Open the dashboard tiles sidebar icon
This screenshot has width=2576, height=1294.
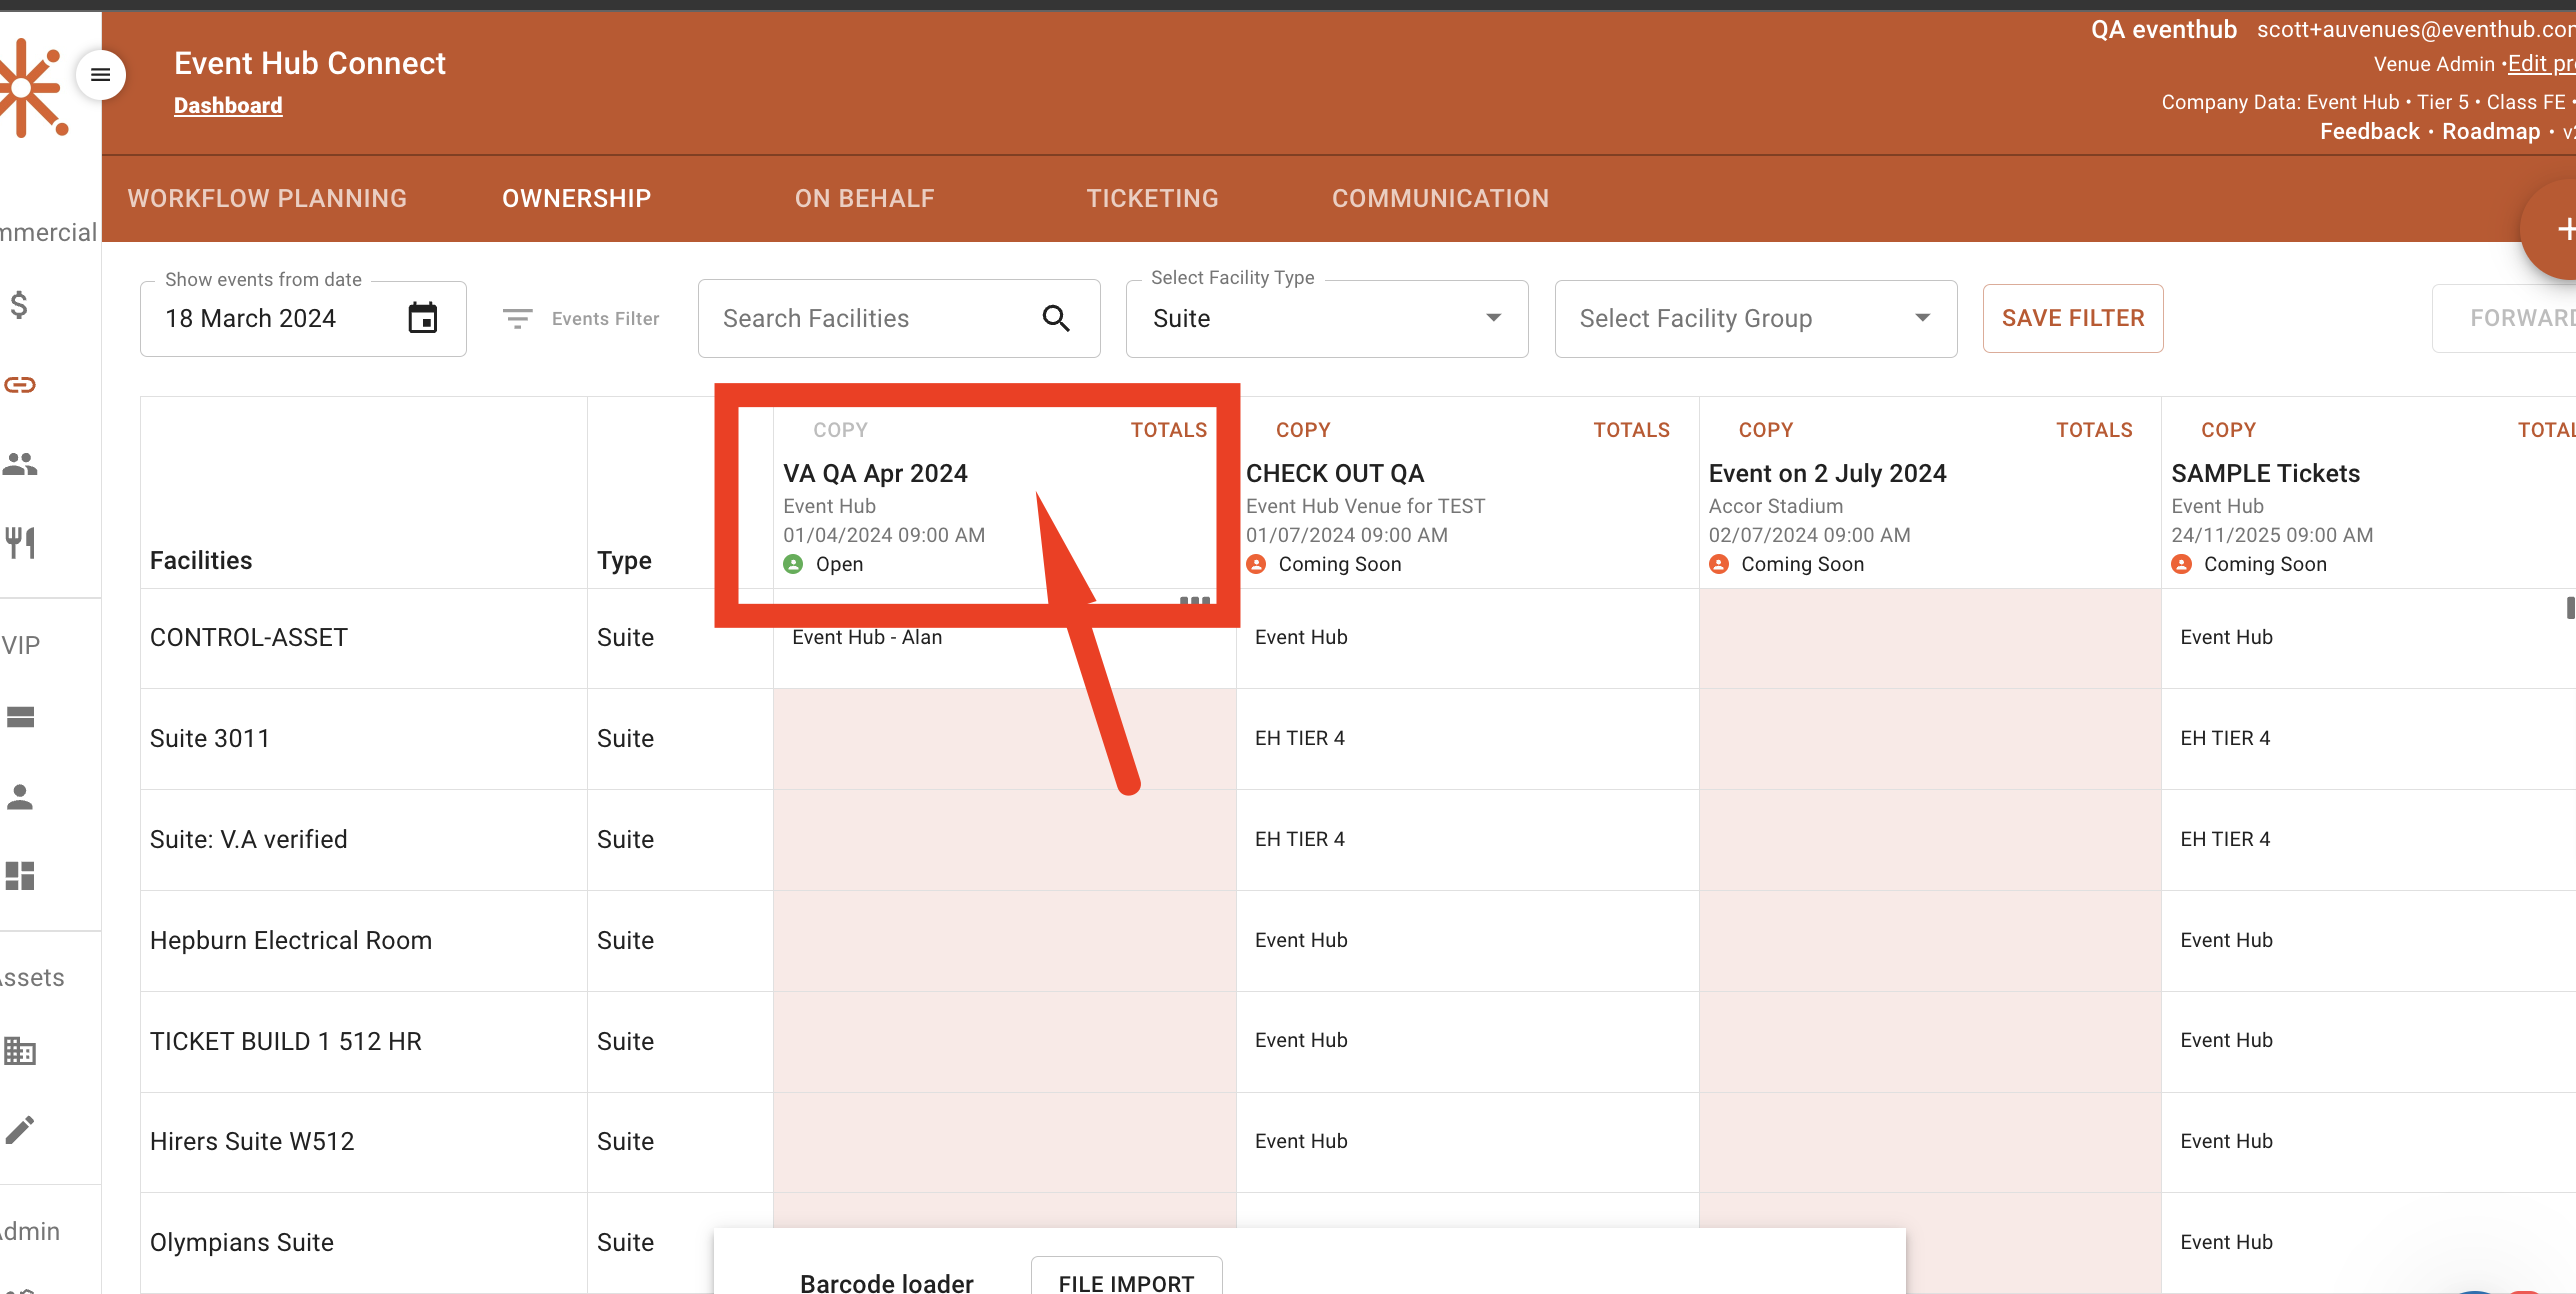tap(20, 876)
